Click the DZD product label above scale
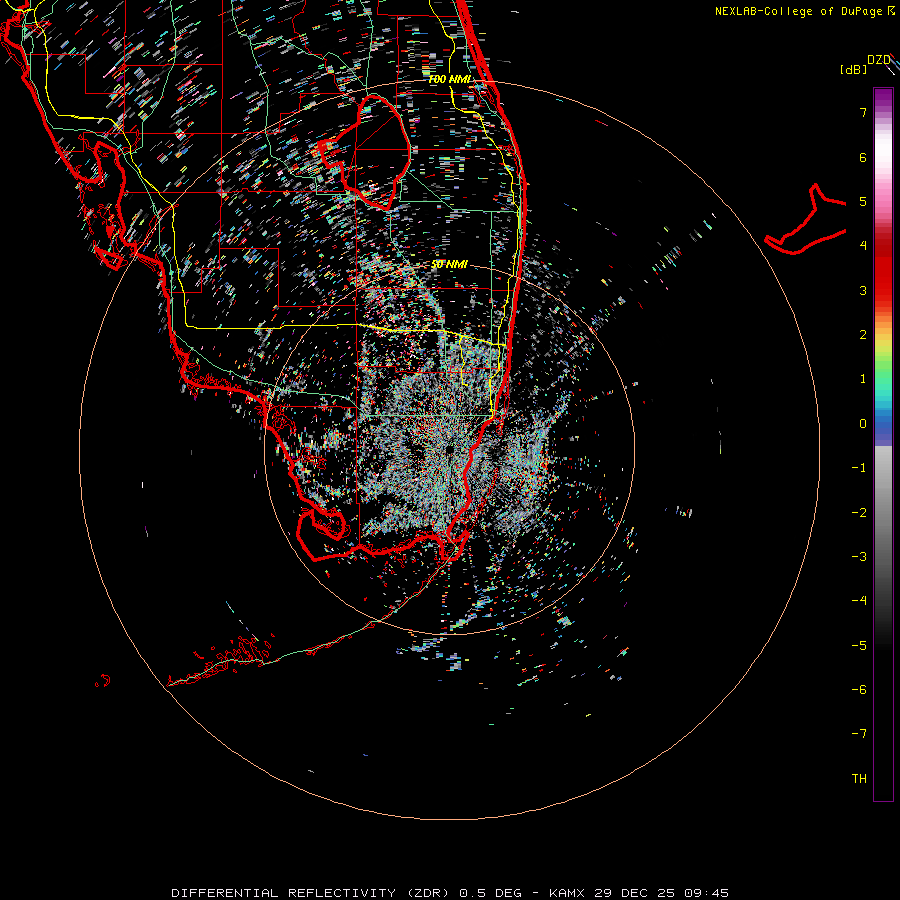 878,60
